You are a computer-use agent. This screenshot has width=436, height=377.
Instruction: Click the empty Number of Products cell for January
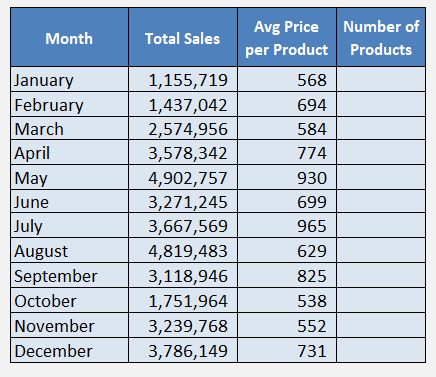click(x=381, y=79)
